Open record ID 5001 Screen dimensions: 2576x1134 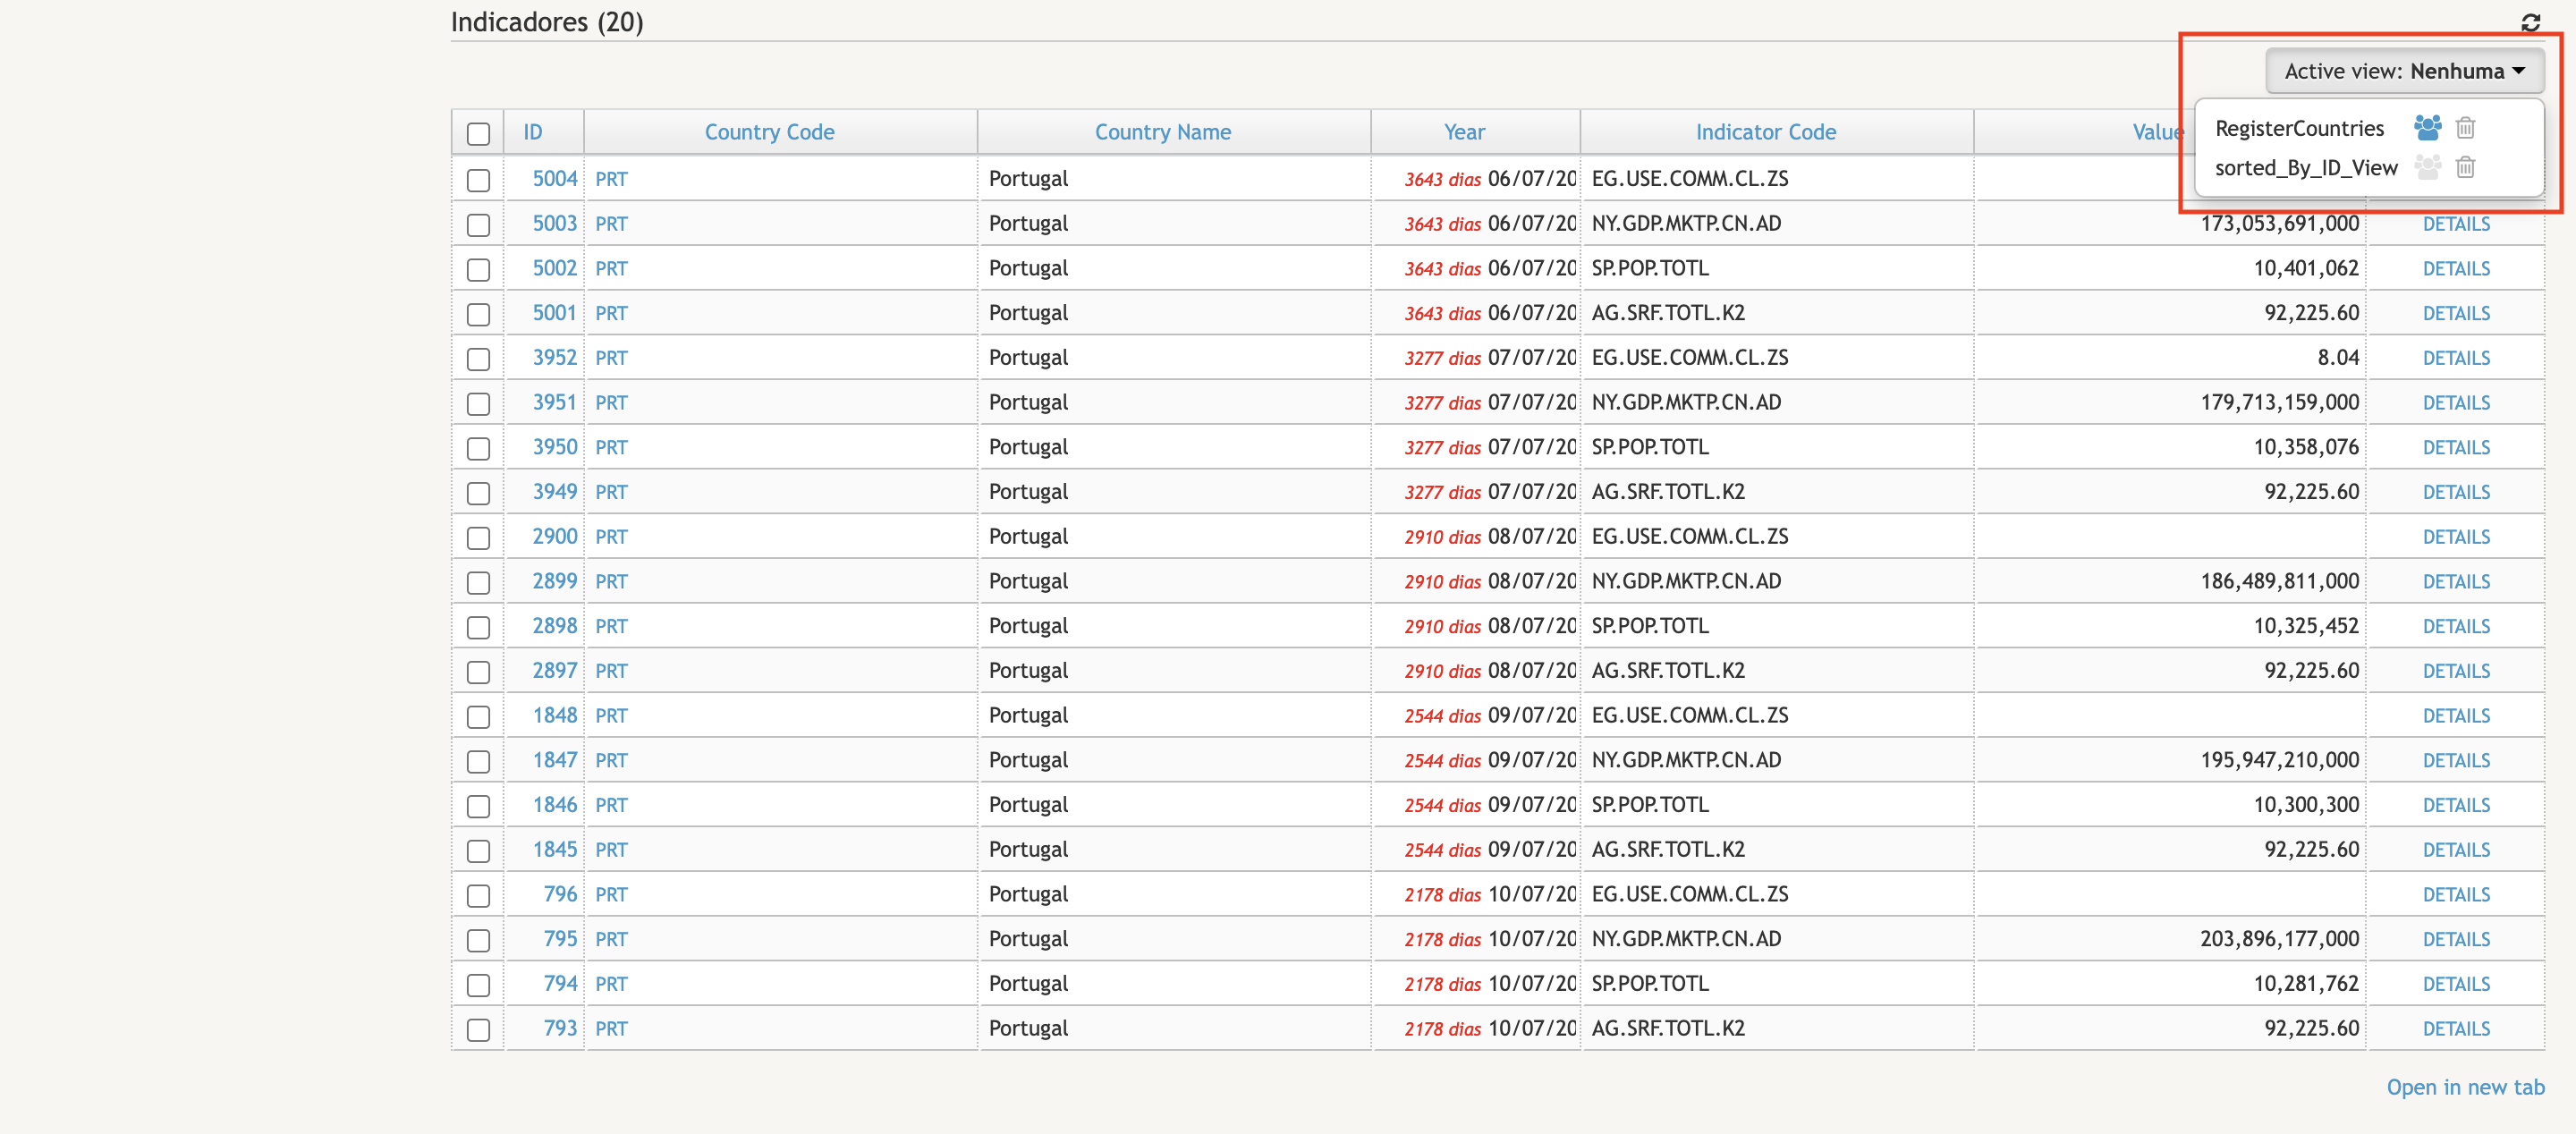554,313
